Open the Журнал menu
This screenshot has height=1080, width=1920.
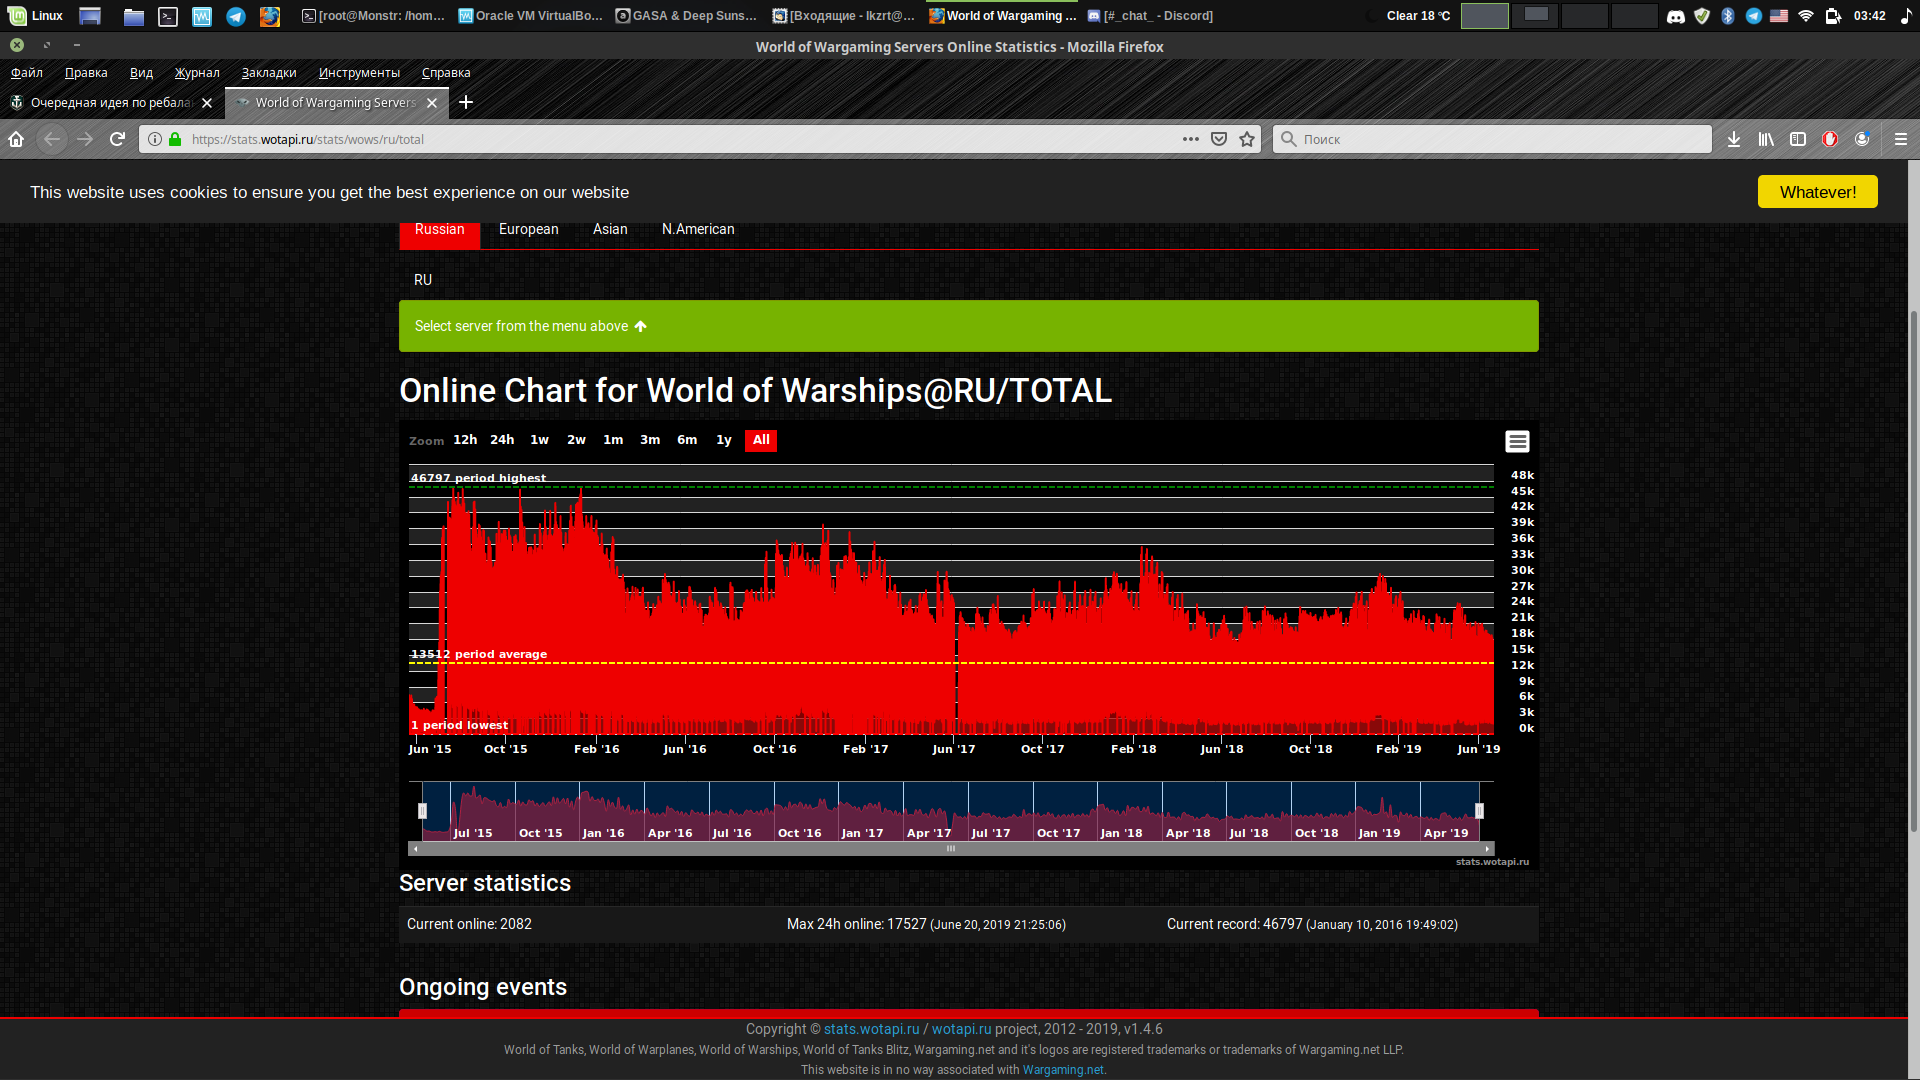point(197,73)
